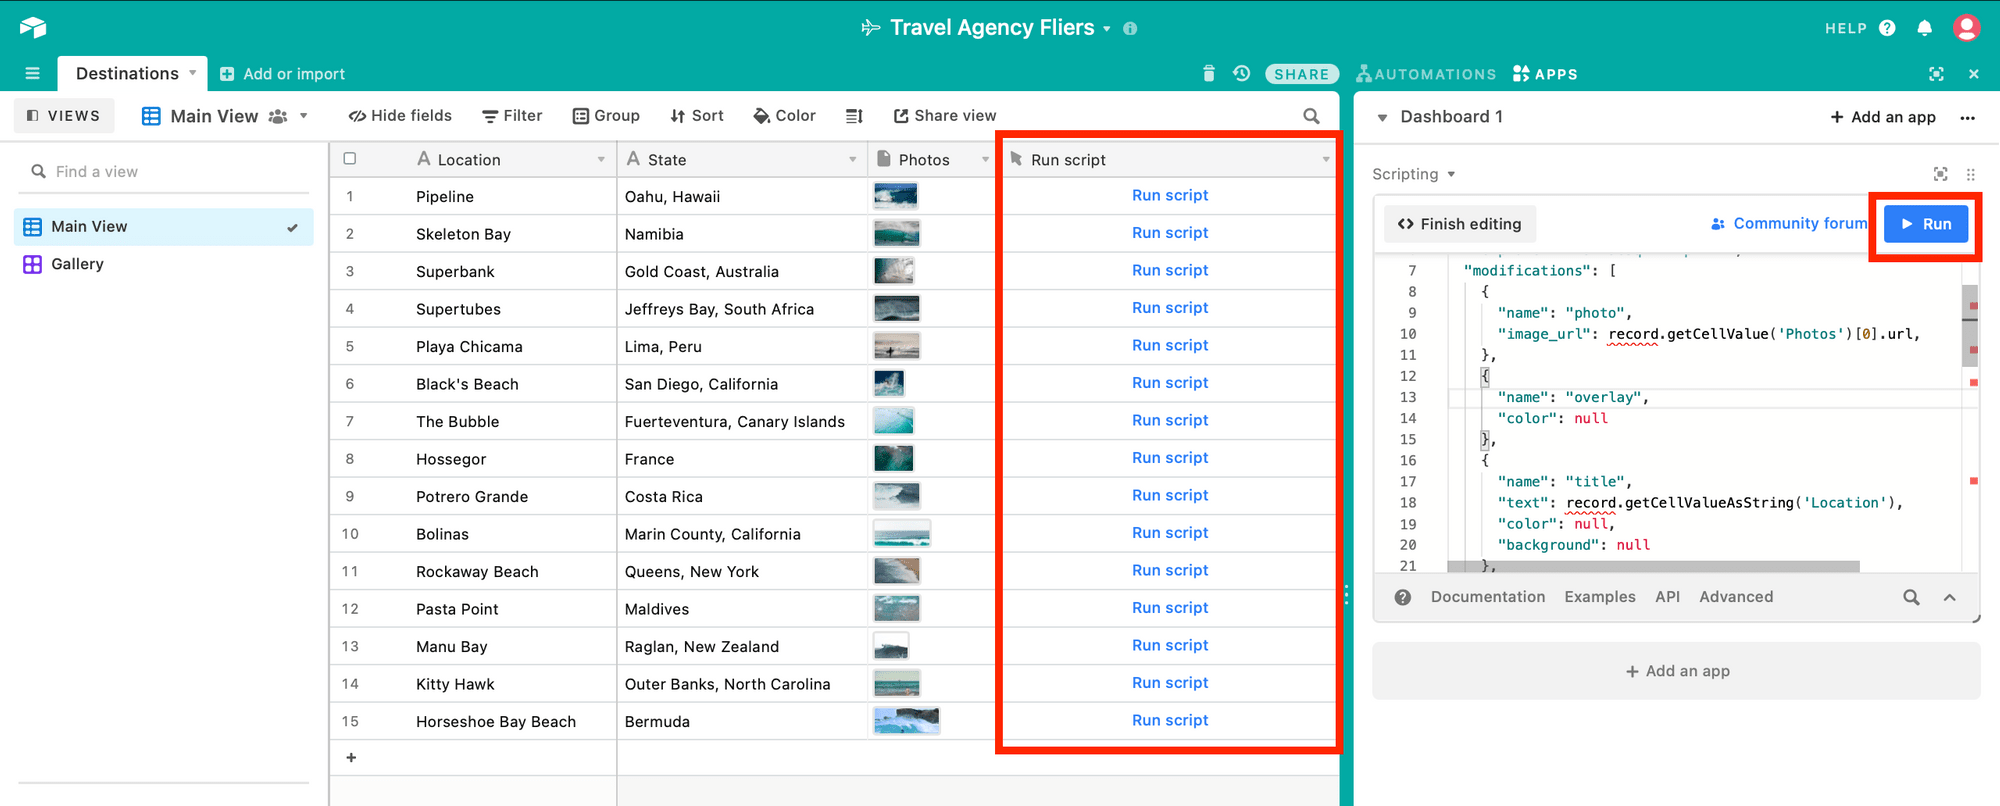
Task: Collapse the Dashboard 1 section
Action: pyautogui.click(x=1382, y=117)
